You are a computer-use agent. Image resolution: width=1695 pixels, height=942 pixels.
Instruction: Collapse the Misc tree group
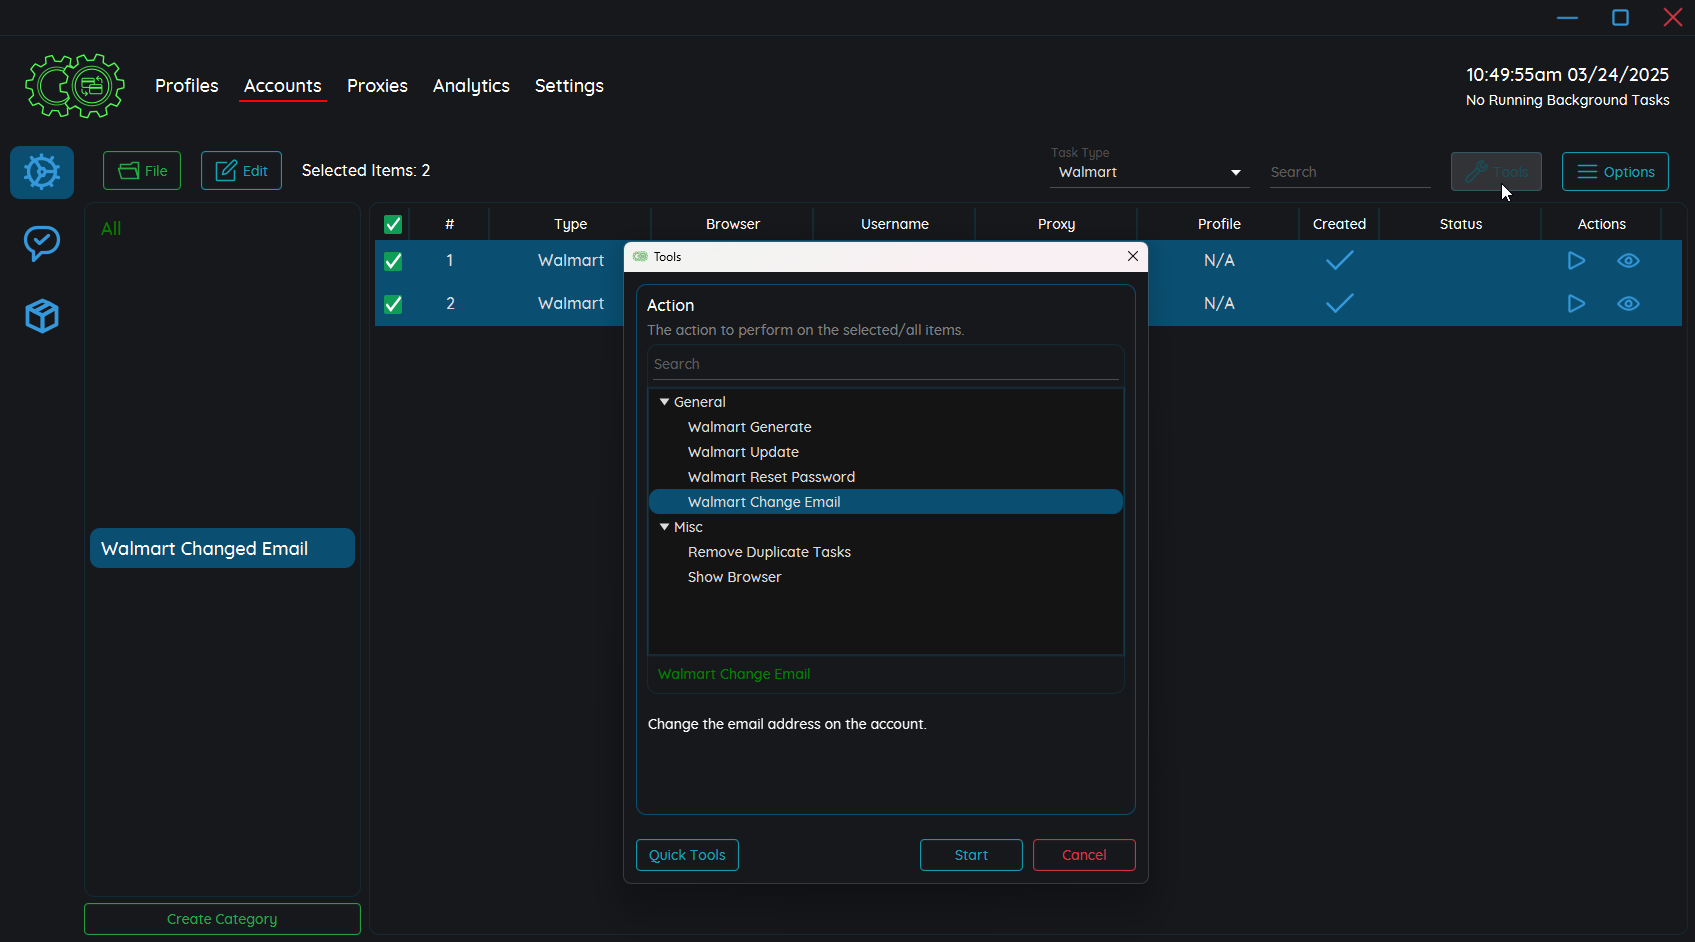pos(665,527)
